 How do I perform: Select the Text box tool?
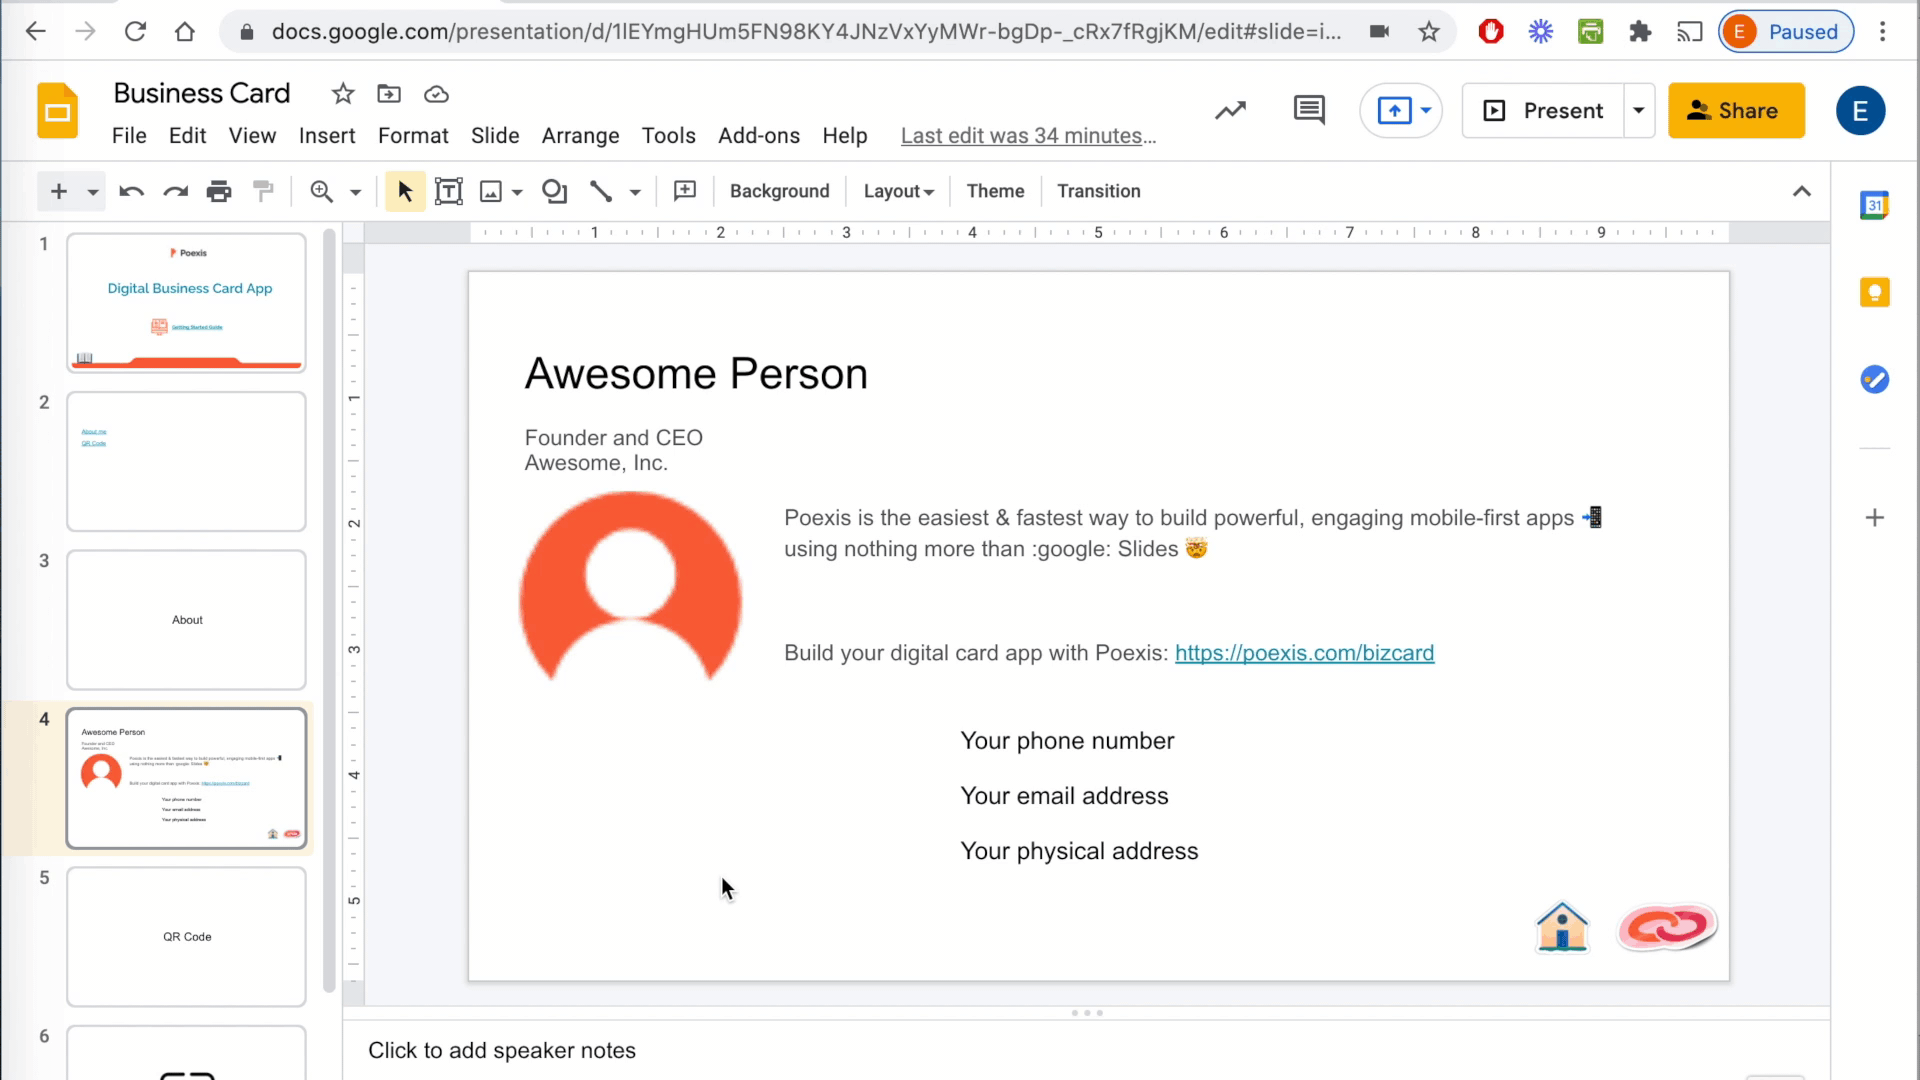click(449, 191)
